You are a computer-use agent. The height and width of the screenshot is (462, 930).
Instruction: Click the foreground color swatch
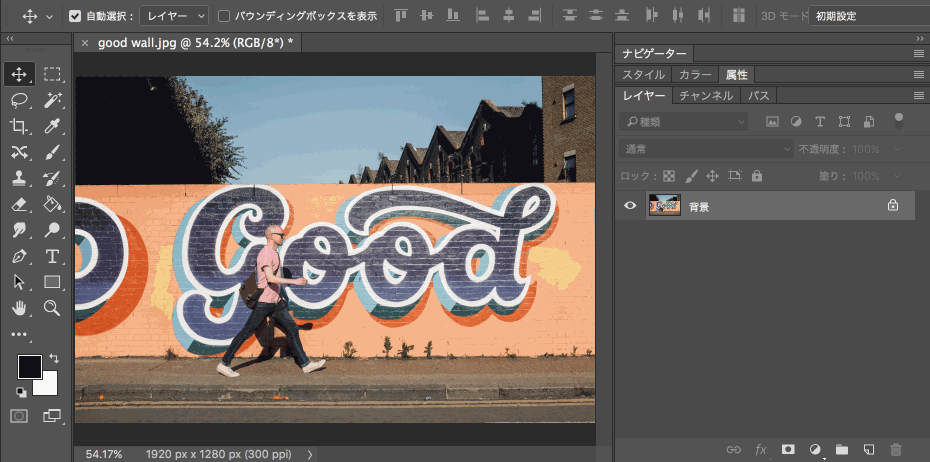point(29,366)
